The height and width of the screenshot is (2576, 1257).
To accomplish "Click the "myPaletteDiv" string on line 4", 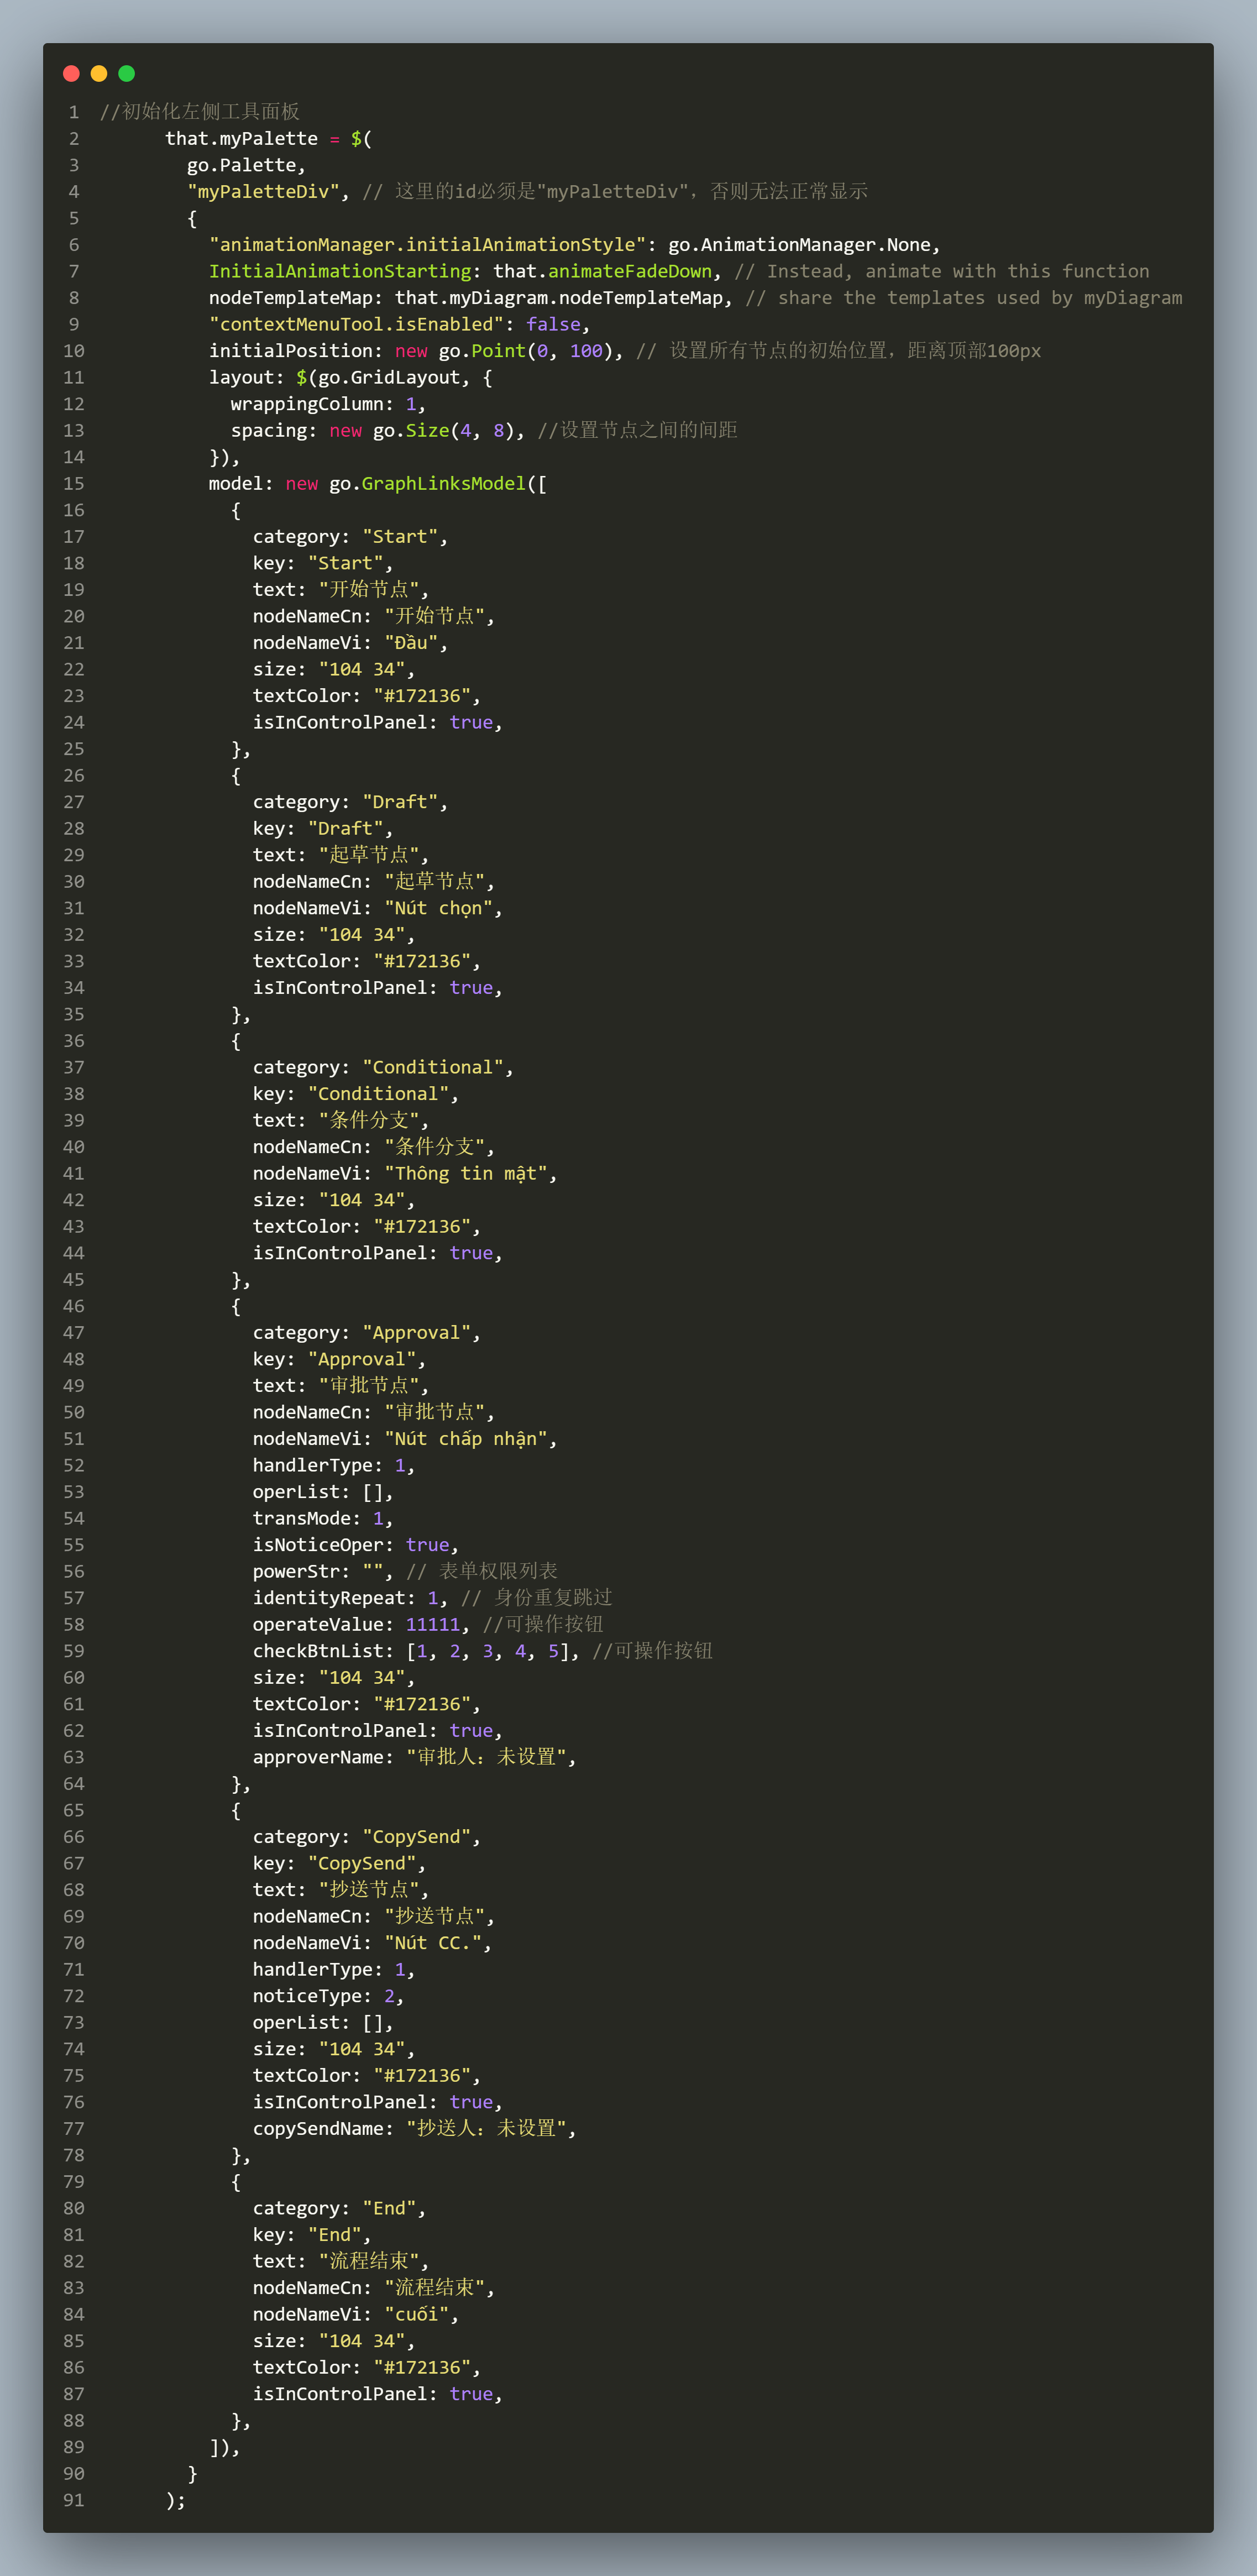I will tap(263, 191).
